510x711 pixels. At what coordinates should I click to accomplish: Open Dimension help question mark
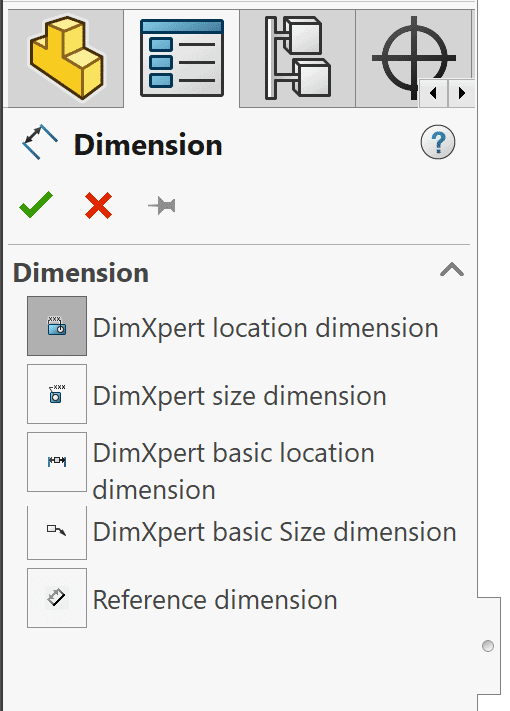[x=437, y=142]
